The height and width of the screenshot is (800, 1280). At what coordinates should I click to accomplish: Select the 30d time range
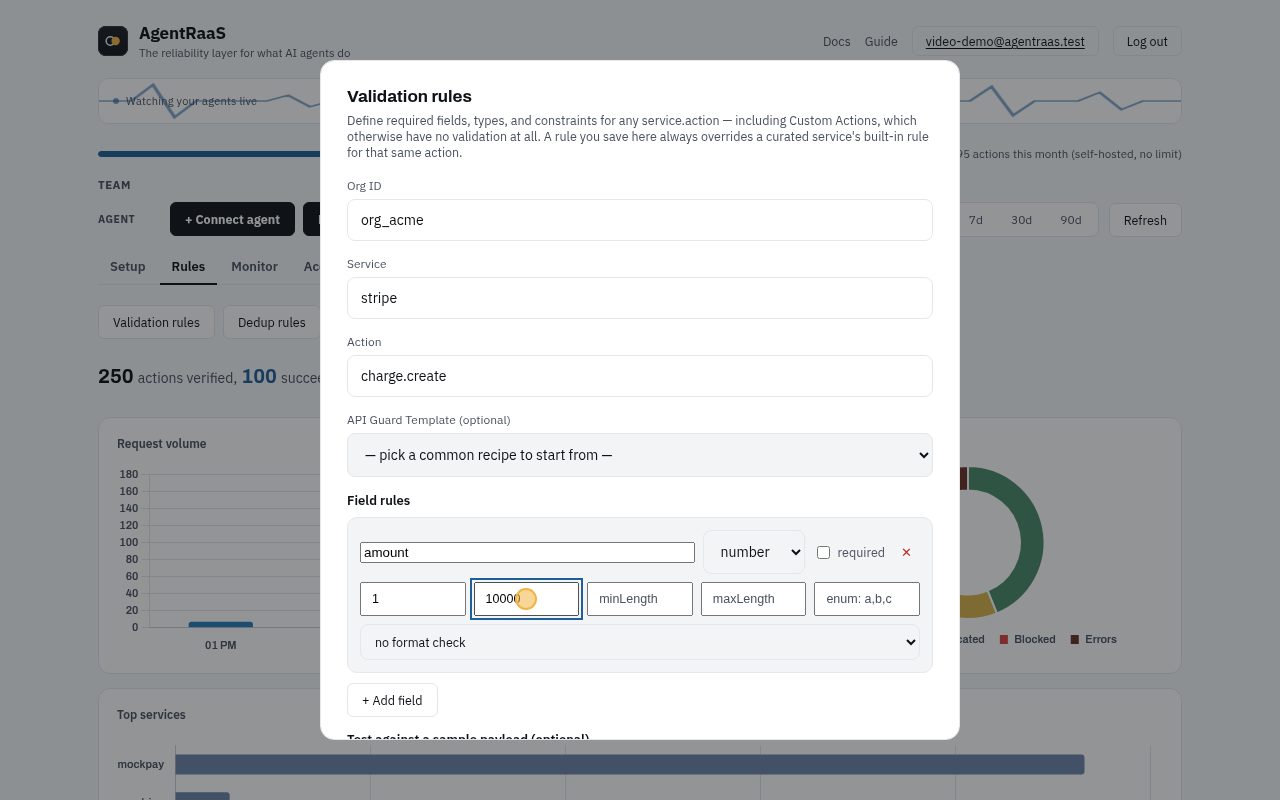click(x=1021, y=220)
